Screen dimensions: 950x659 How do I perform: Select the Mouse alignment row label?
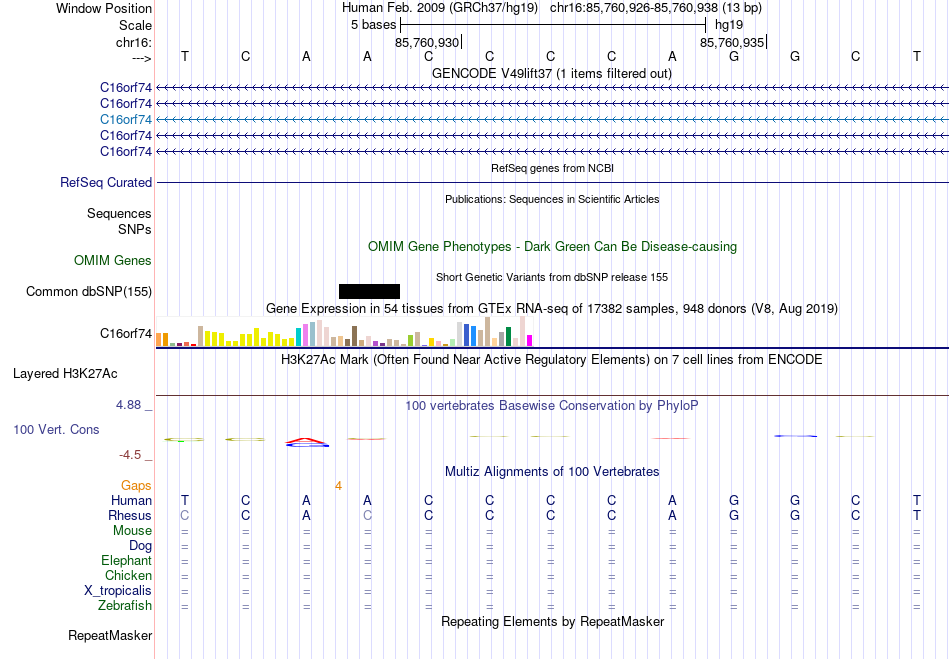(132, 531)
